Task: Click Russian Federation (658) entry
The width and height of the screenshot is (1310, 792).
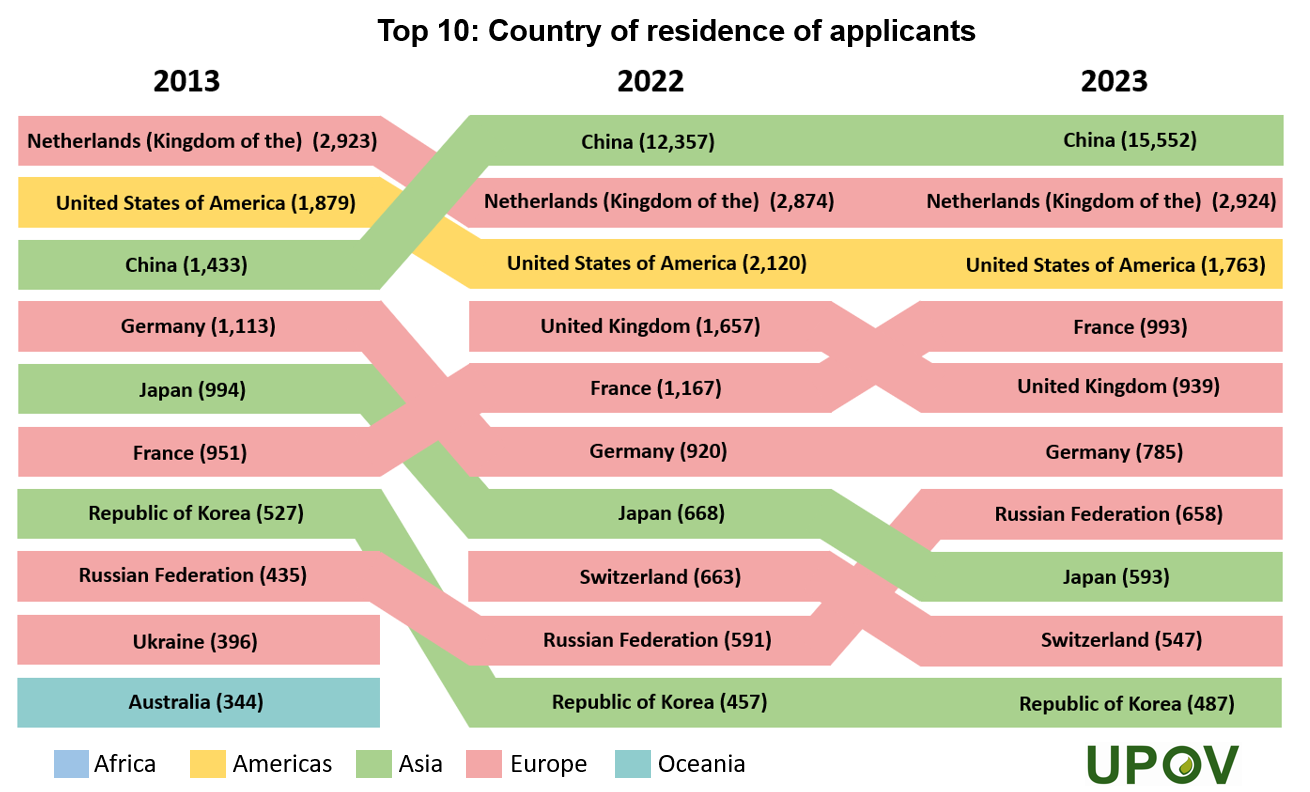Action: click(x=1109, y=514)
